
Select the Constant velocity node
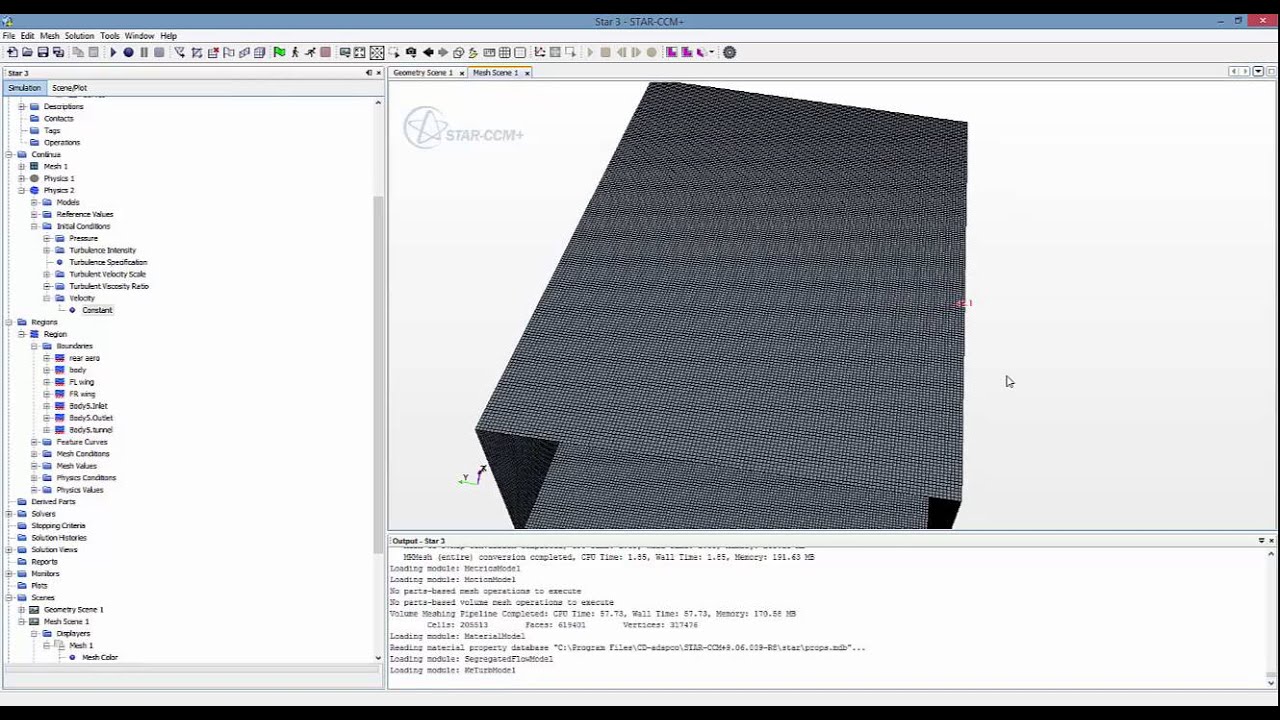pyautogui.click(x=97, y=310)
